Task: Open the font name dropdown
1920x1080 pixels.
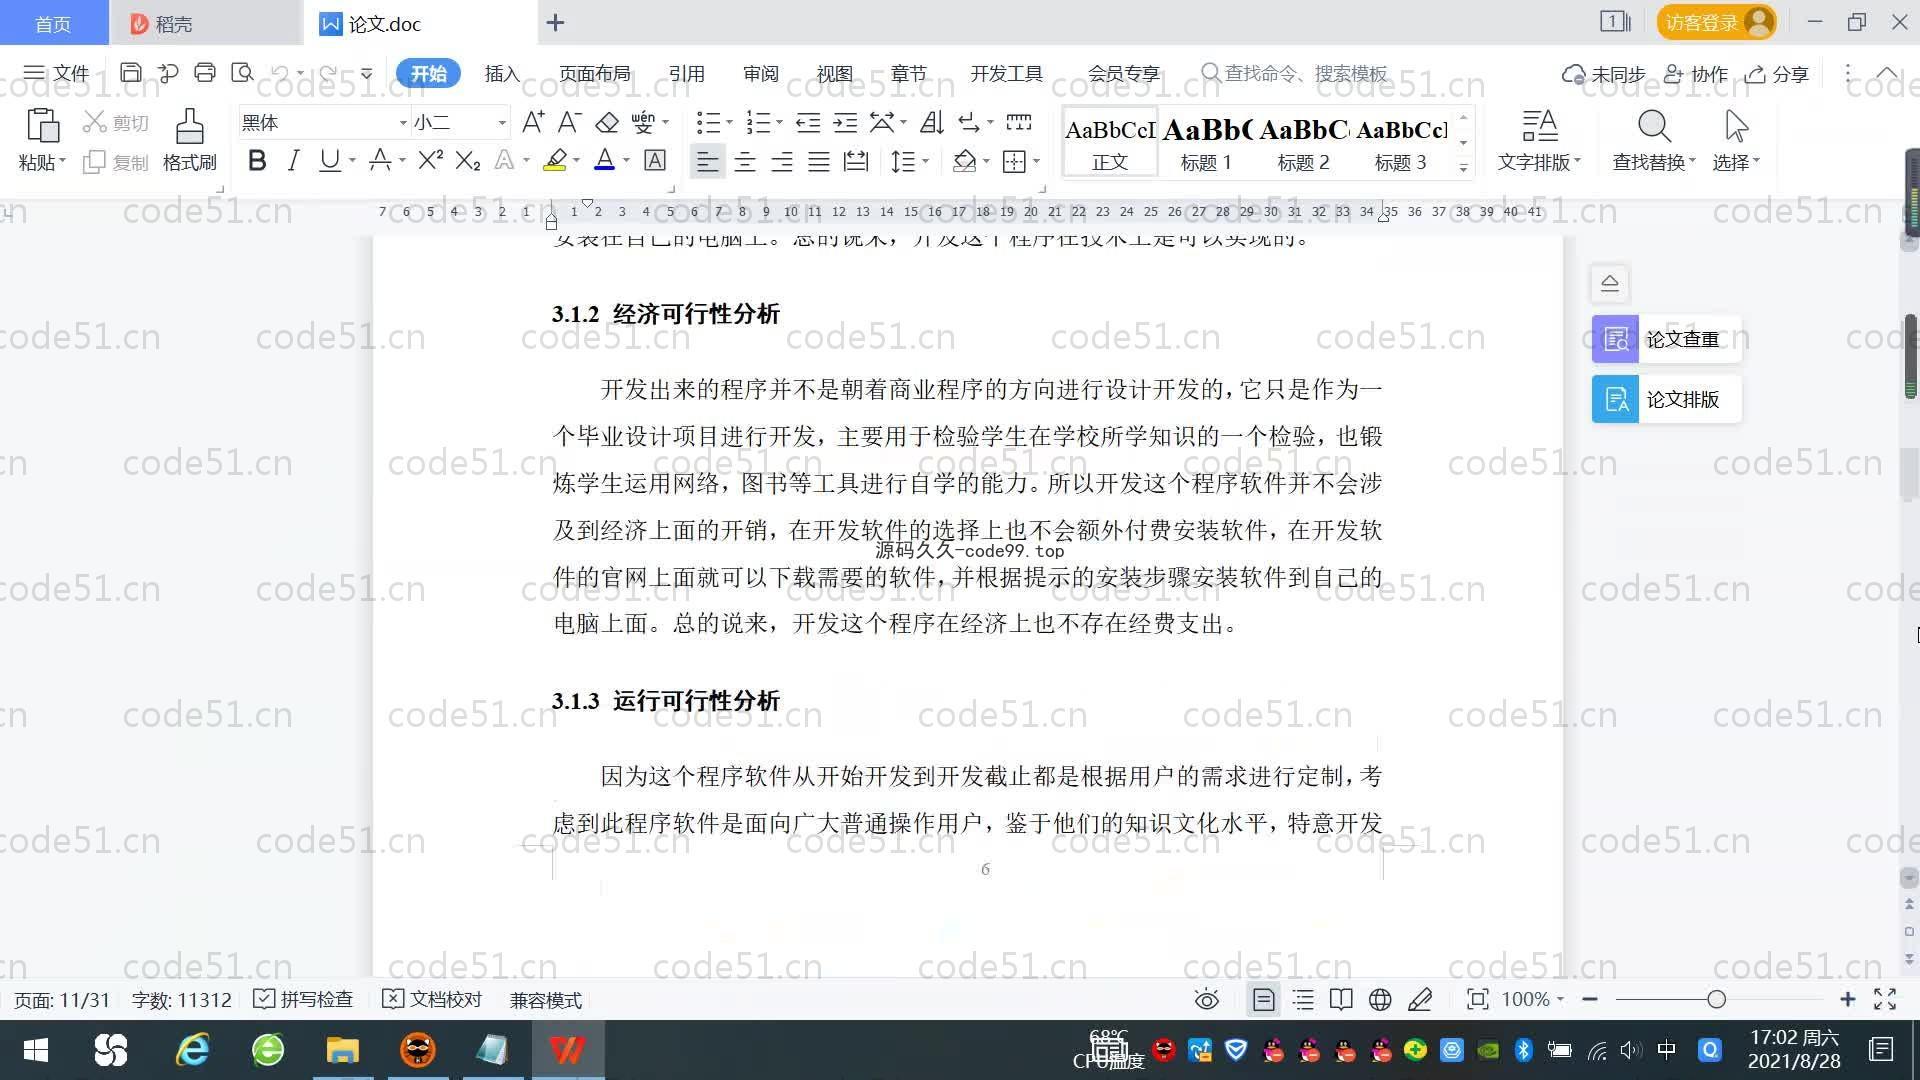Action: click(403, 123)
